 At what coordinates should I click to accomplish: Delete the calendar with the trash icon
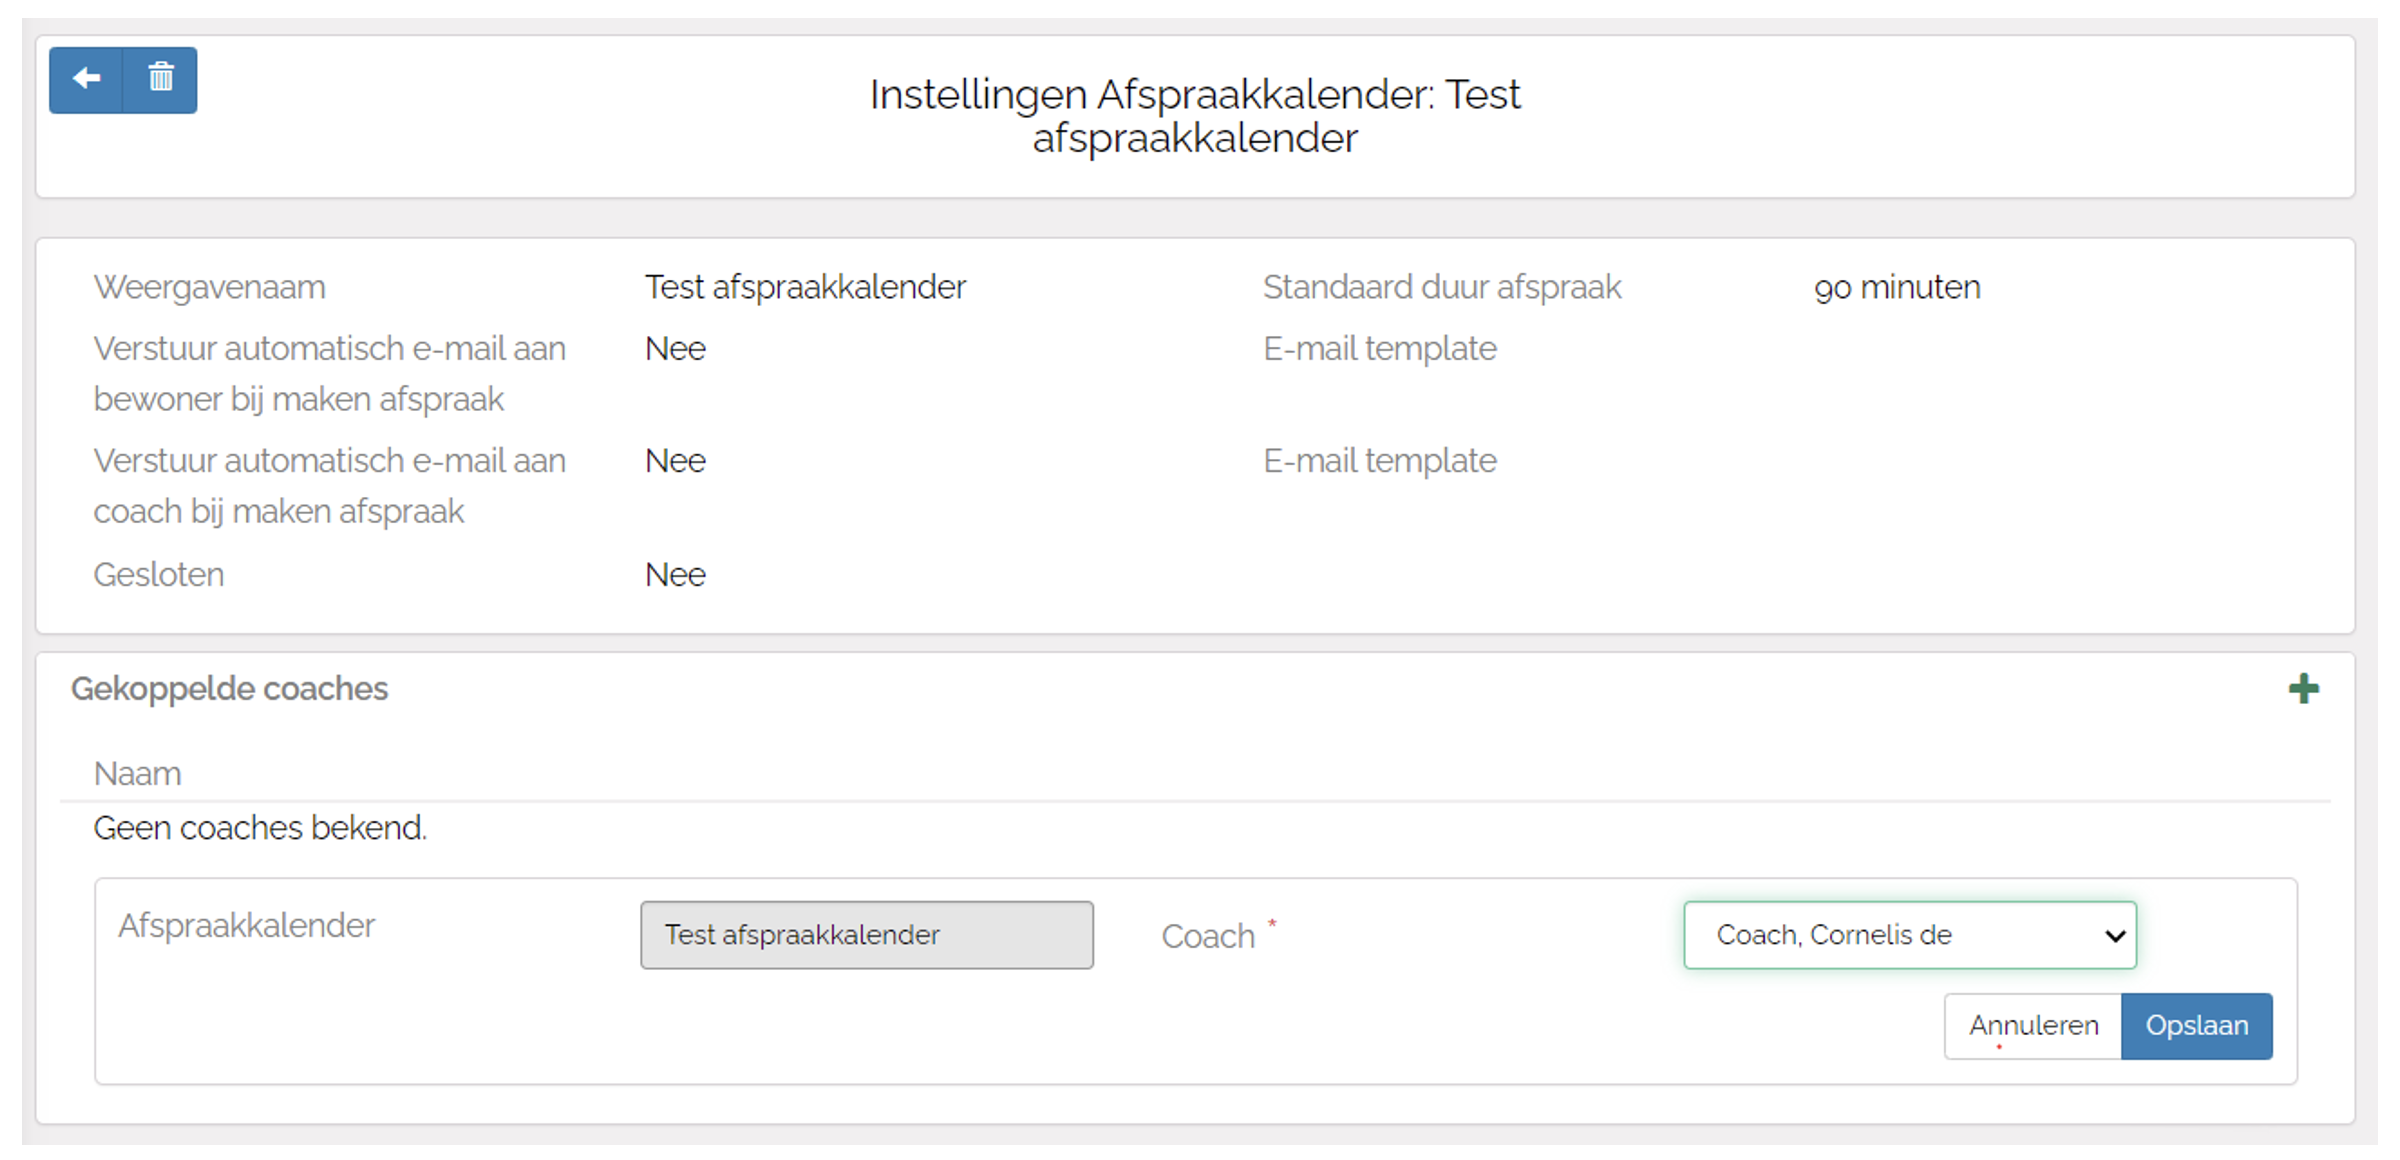pos(161,79)
